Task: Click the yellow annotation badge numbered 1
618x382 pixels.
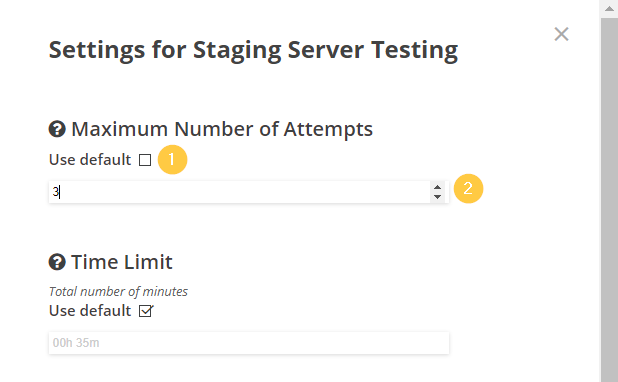Action: pos(172,160)
